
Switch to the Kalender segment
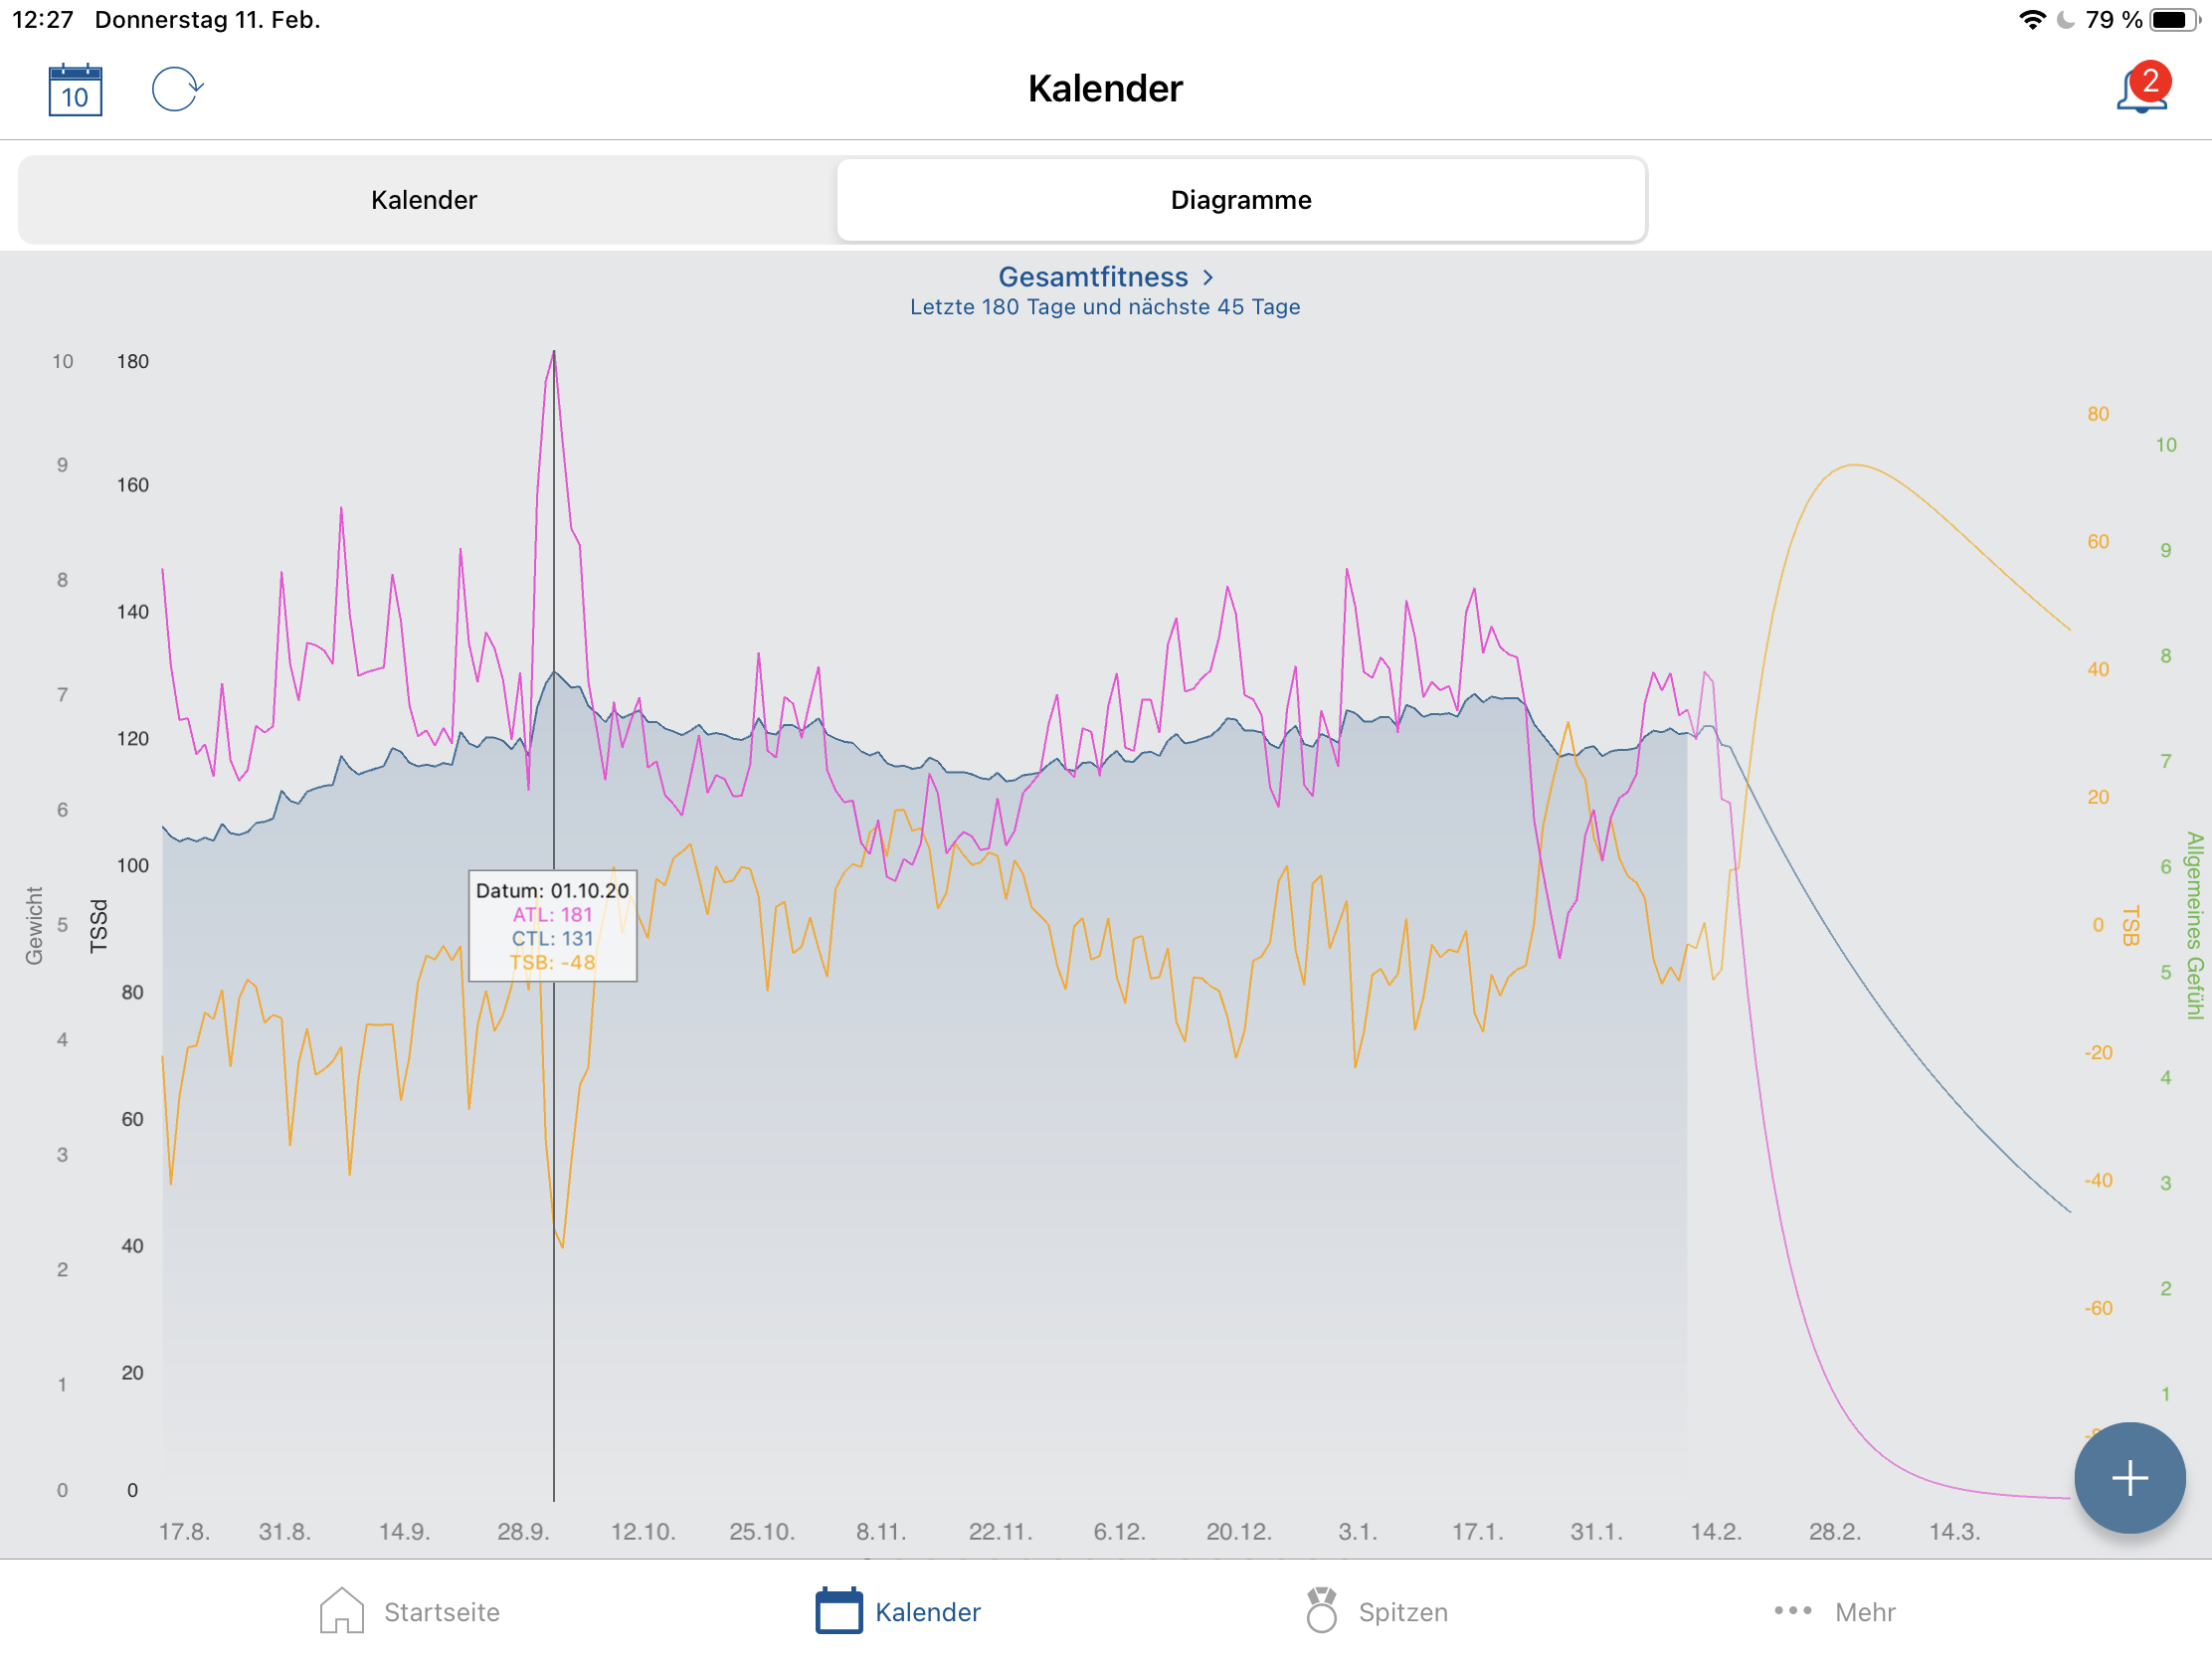click(424, 200)
